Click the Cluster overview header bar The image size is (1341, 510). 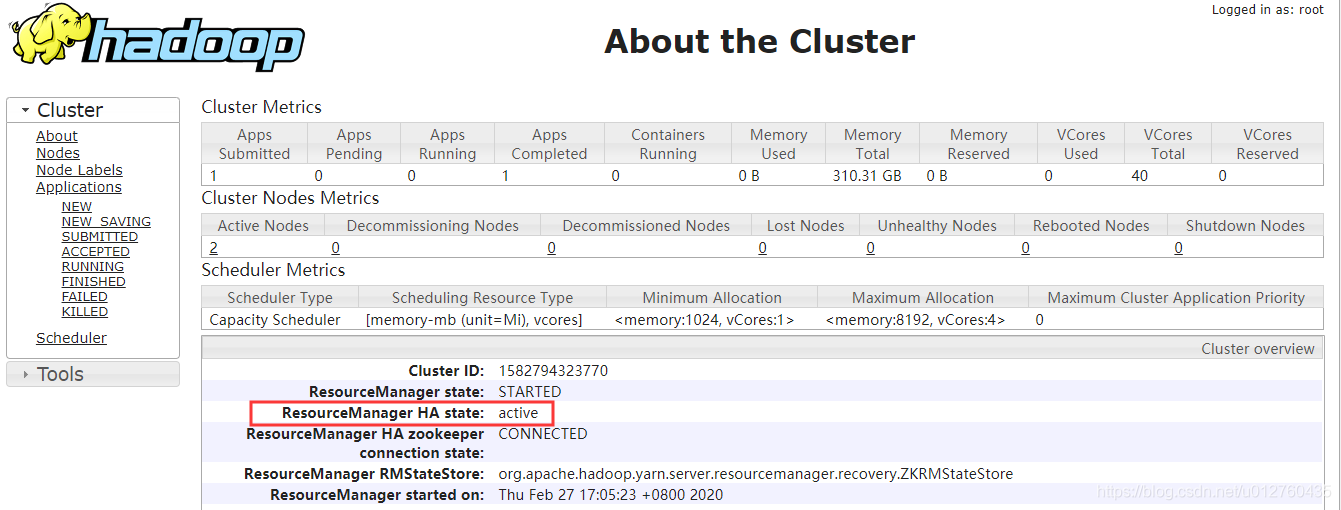click(763, 349)
